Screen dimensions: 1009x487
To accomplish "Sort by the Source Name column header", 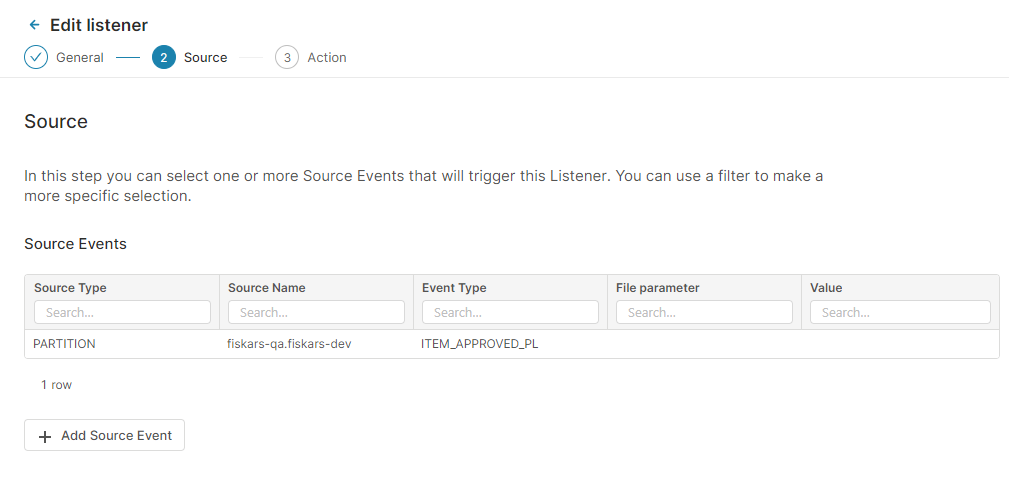I will pyautogui.click(x=267, y=288).
